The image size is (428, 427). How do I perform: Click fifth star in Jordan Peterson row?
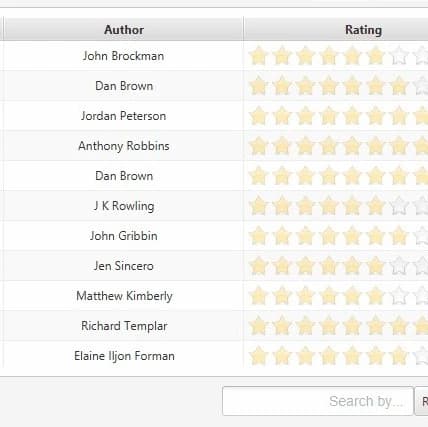352,116
